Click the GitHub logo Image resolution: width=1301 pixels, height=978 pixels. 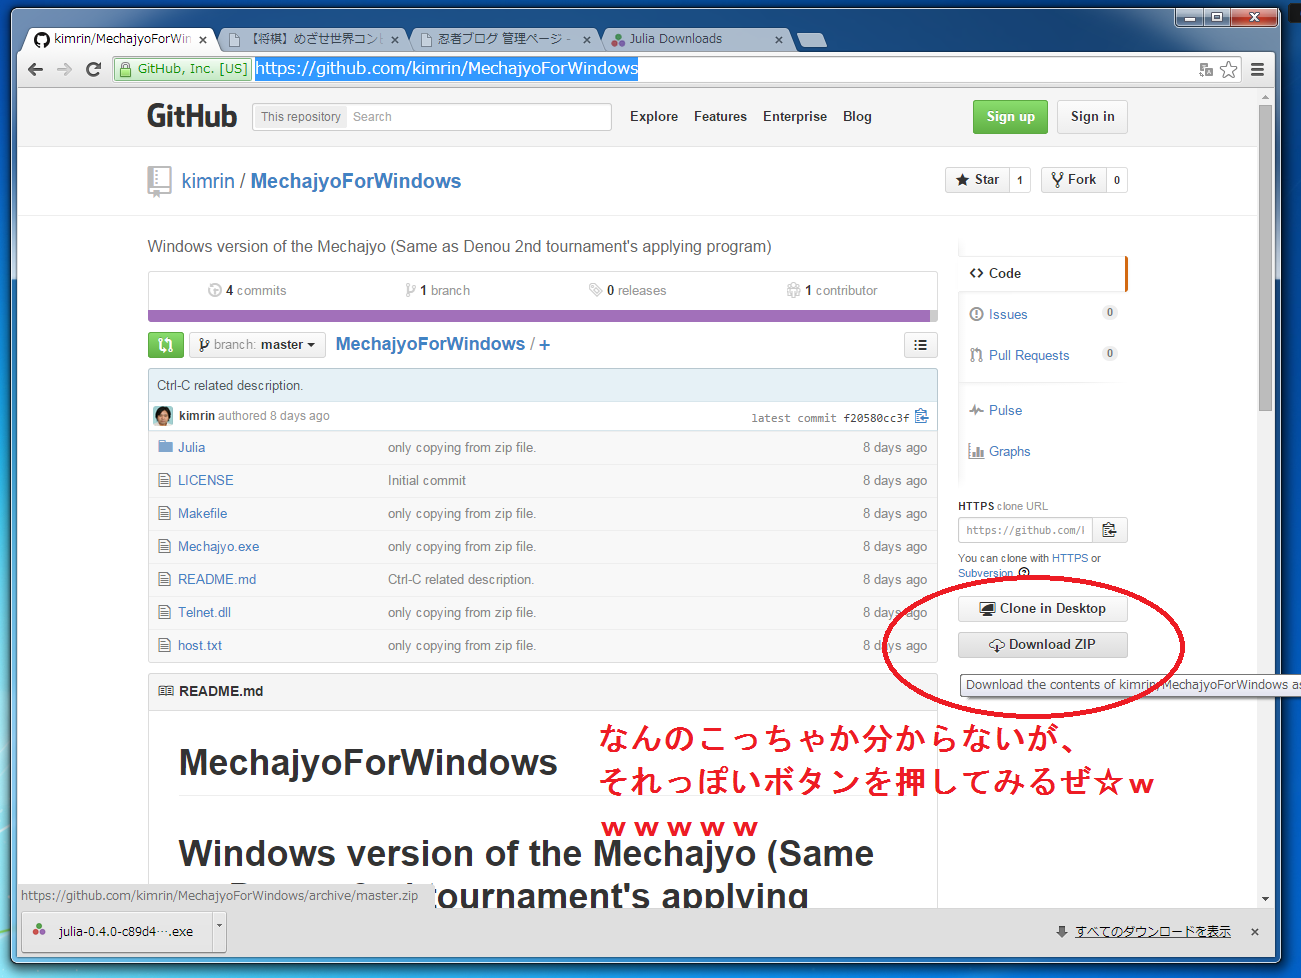[x=192, y=116]
